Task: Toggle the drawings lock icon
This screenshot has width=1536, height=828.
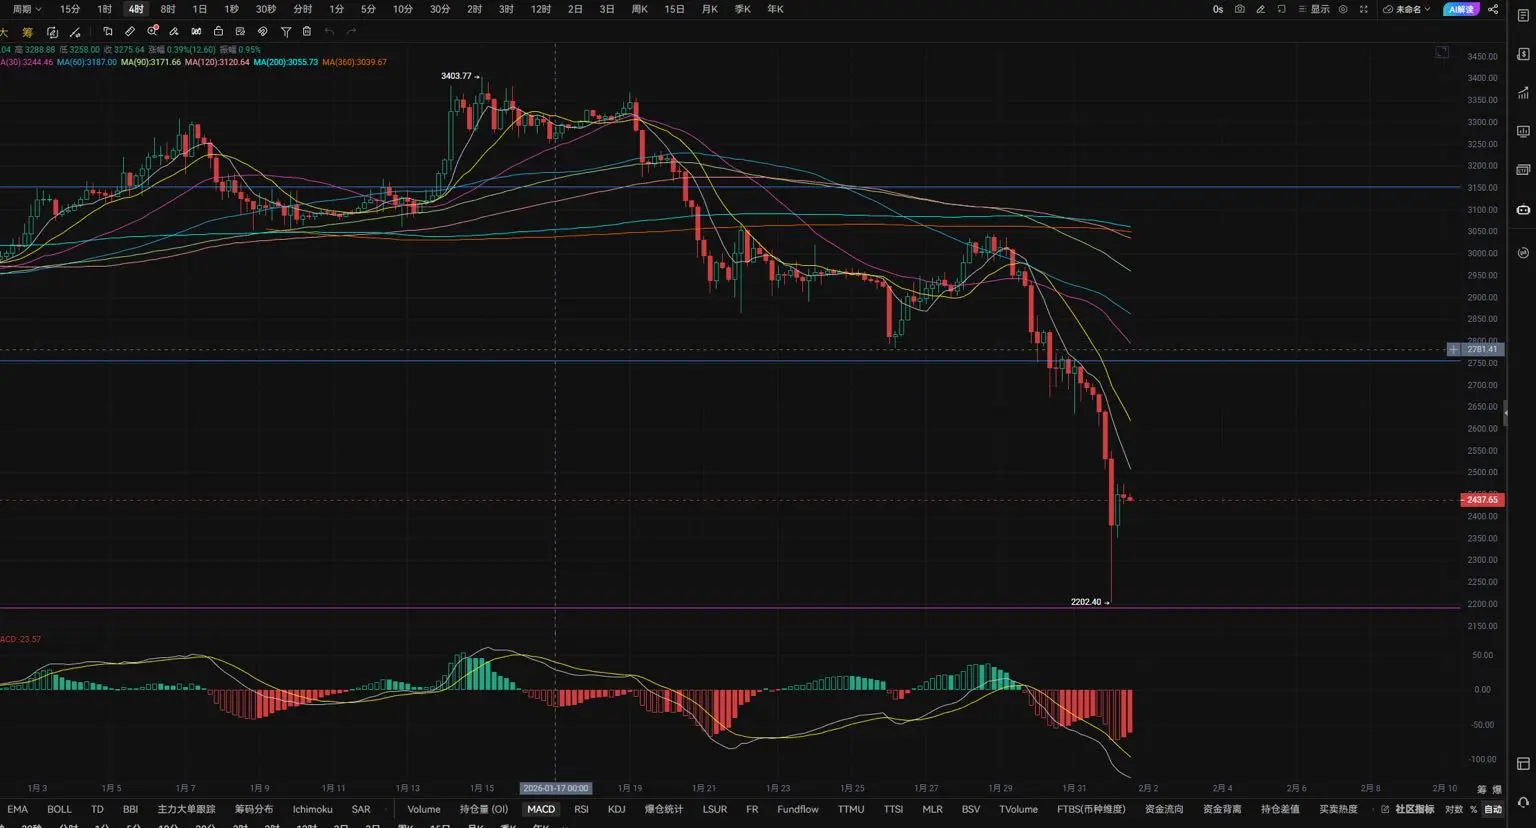Action: point(218,32)
